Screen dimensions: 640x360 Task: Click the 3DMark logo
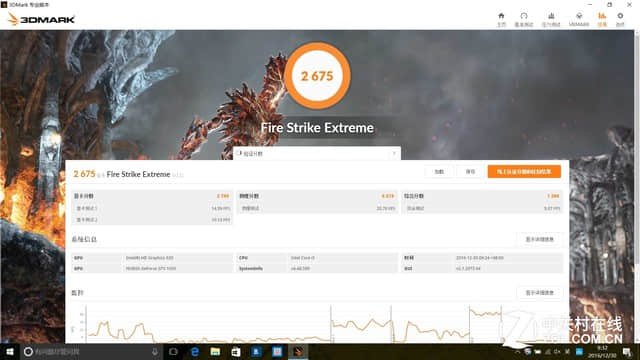[x=41, y=19]
